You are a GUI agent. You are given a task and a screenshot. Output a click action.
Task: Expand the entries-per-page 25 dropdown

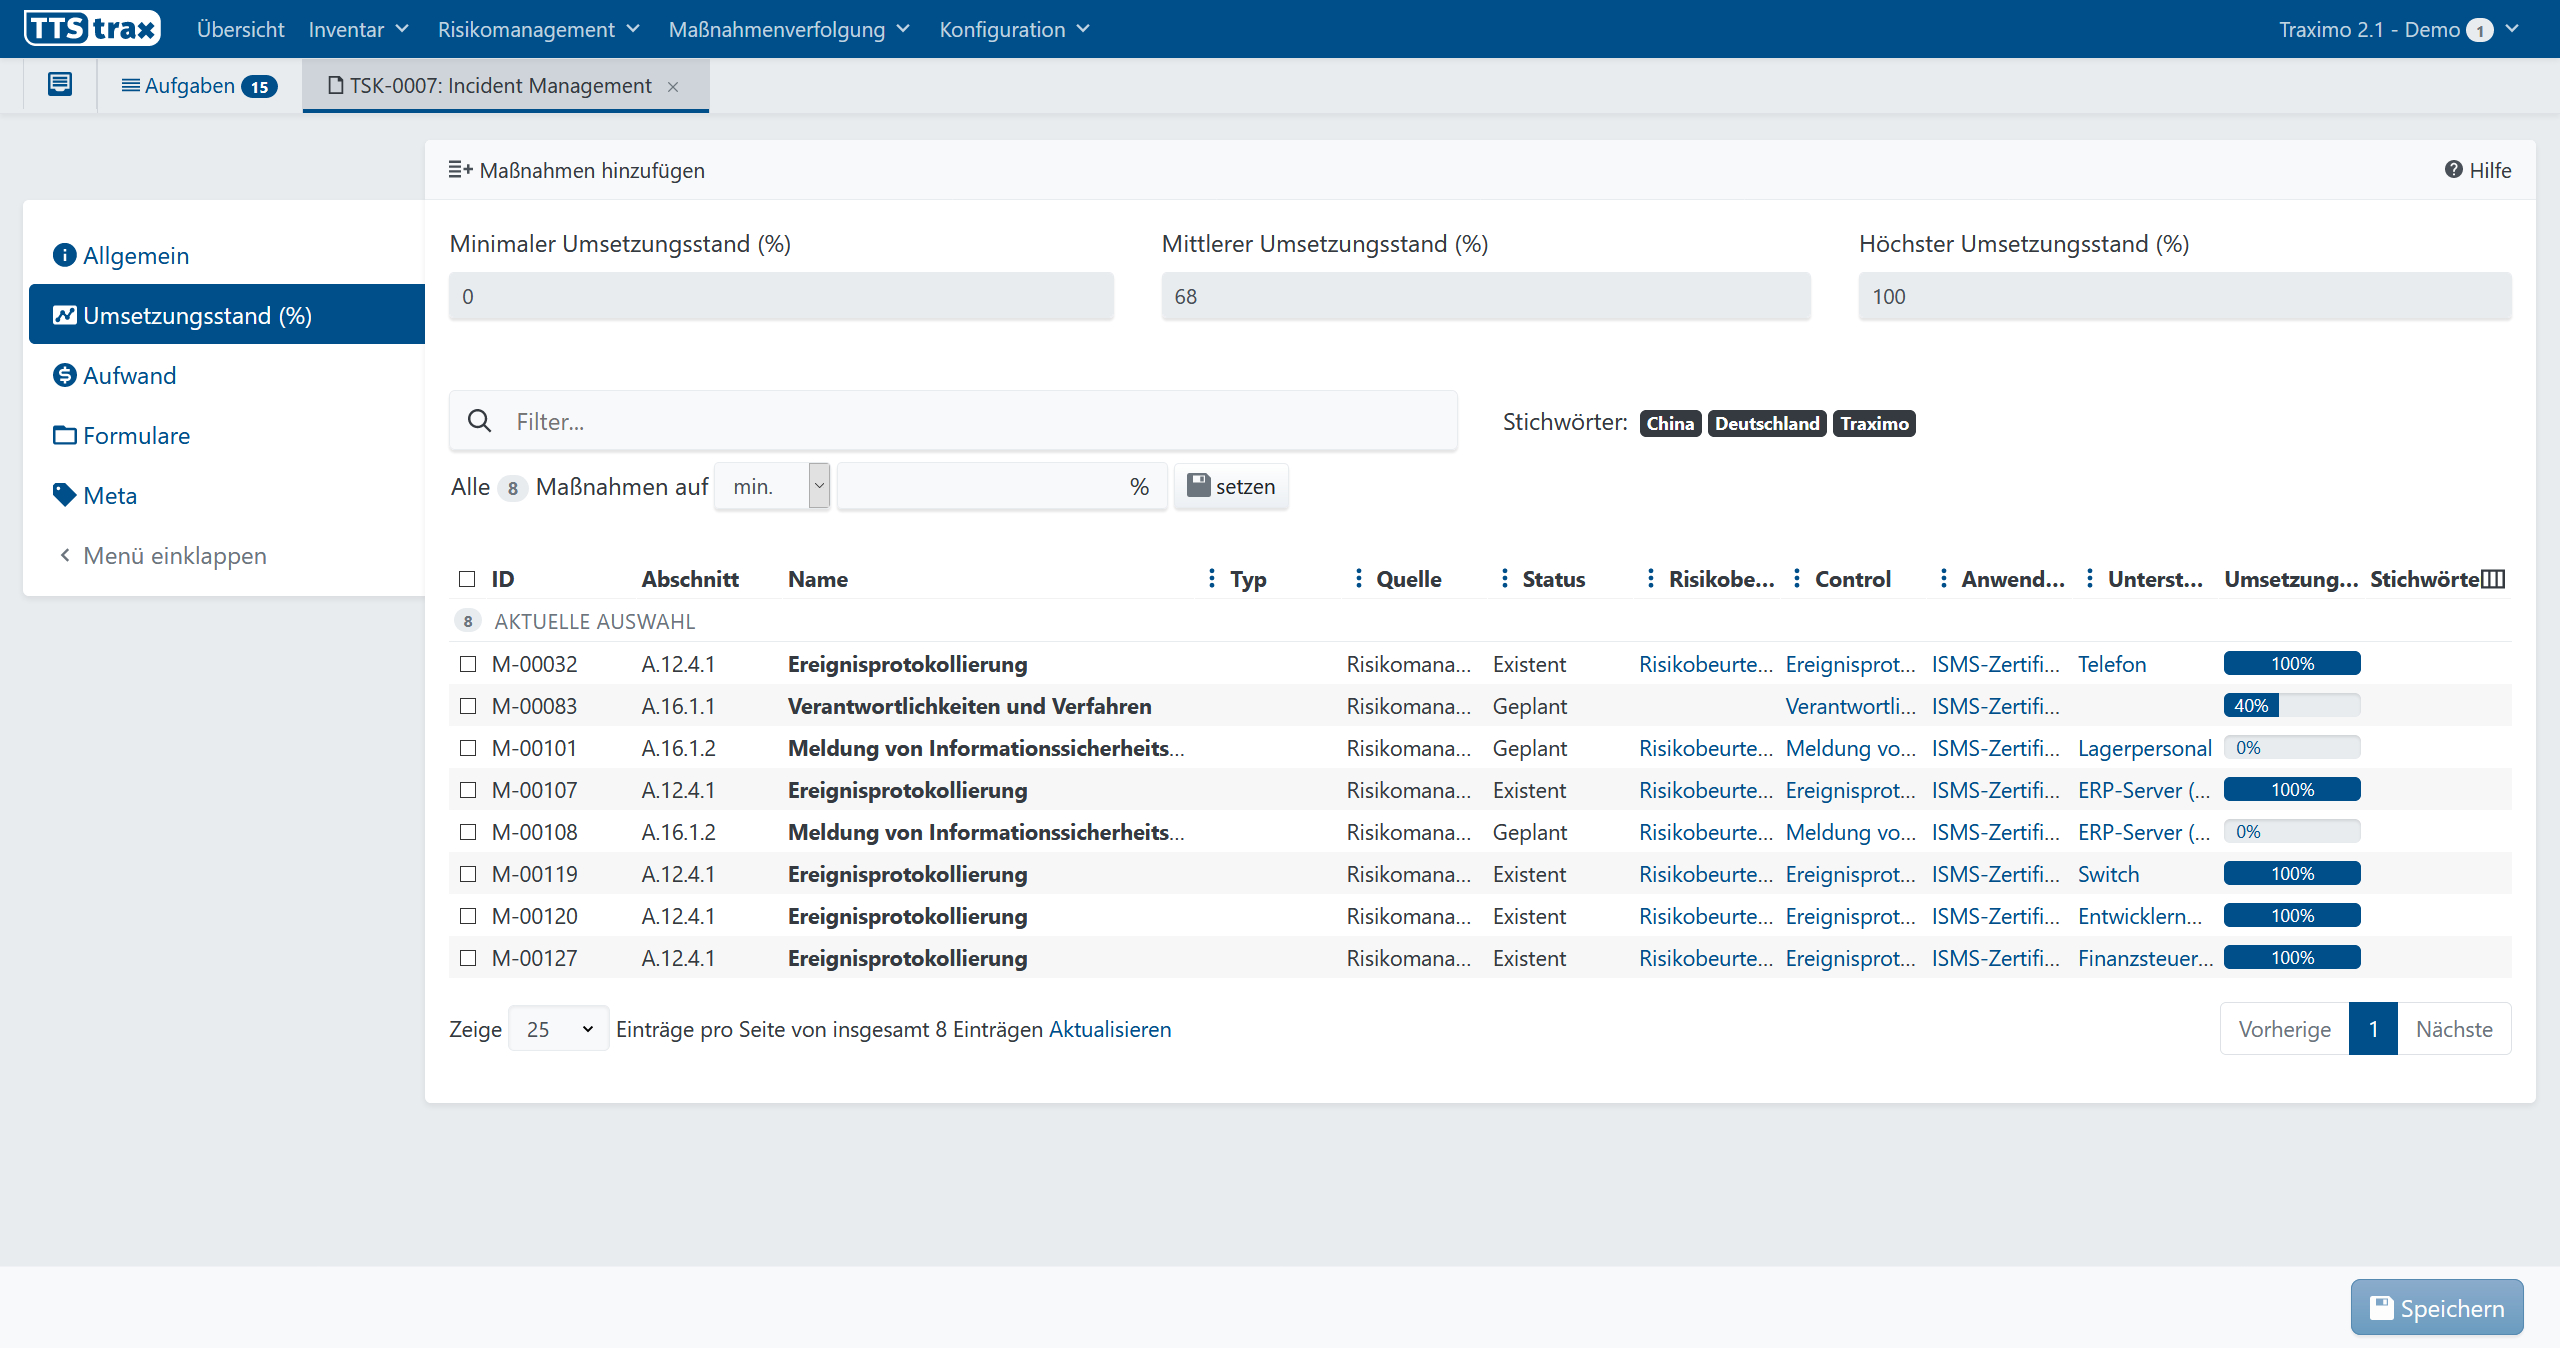coord(558,1029)
